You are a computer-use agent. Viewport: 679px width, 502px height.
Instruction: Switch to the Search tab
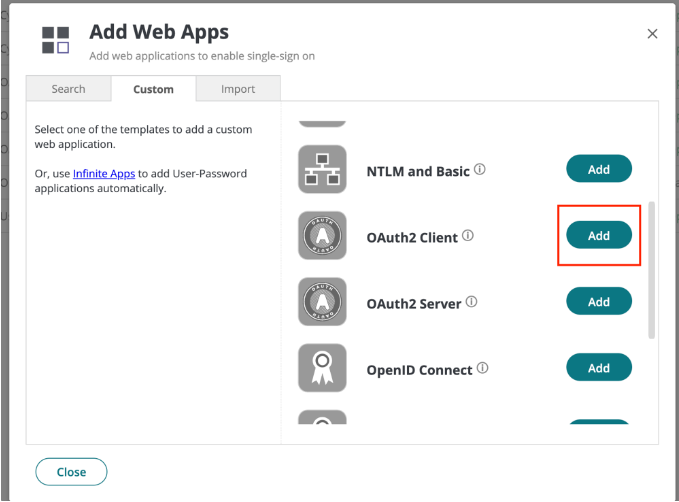pyautogui.click(x=68, y=89)
